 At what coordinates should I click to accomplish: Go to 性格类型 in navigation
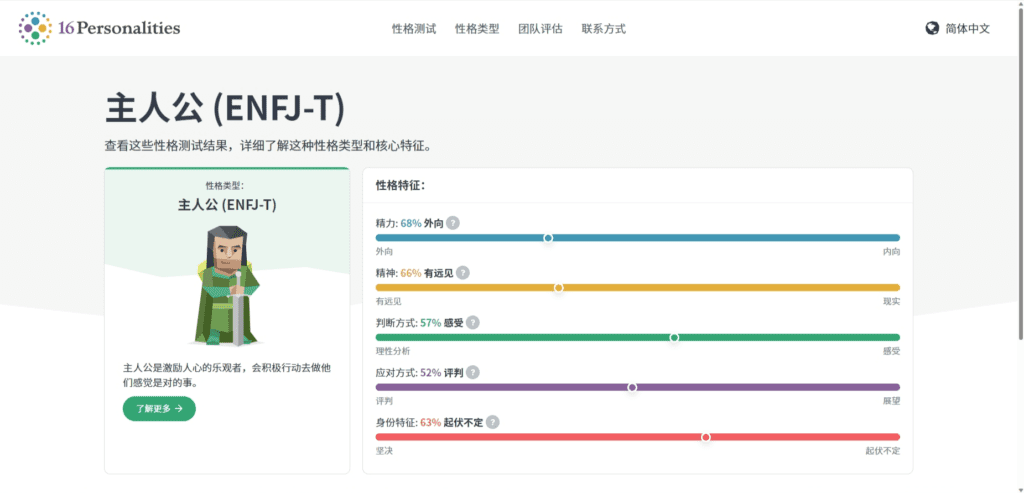pyautogui.click(x=477, y=29)
